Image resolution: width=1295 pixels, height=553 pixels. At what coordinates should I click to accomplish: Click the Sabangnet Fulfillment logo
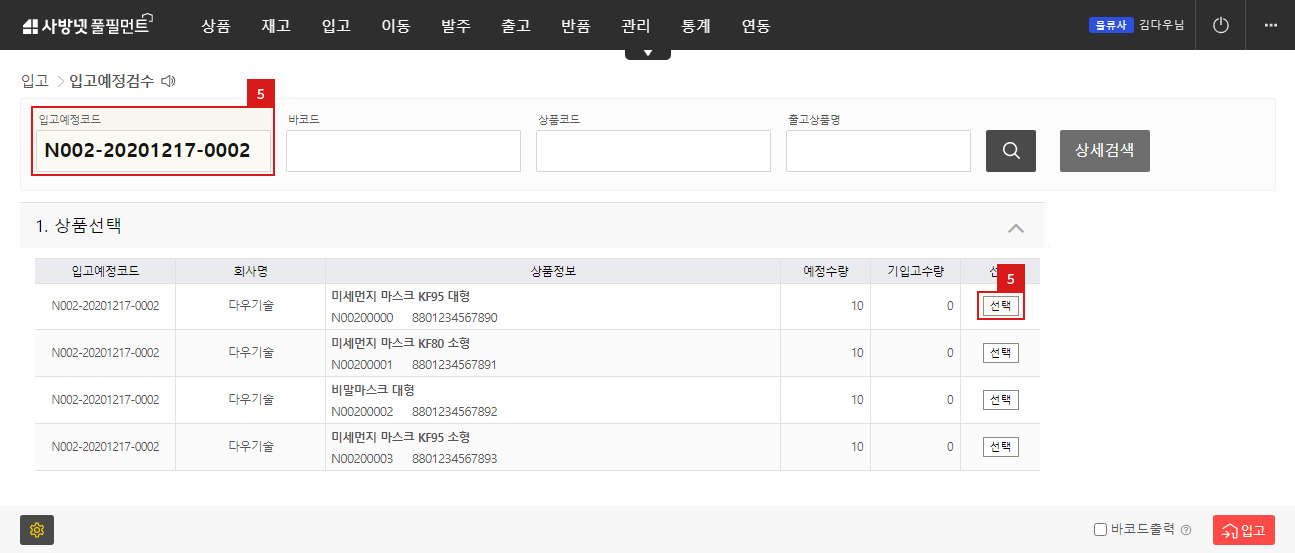[85, 26]
